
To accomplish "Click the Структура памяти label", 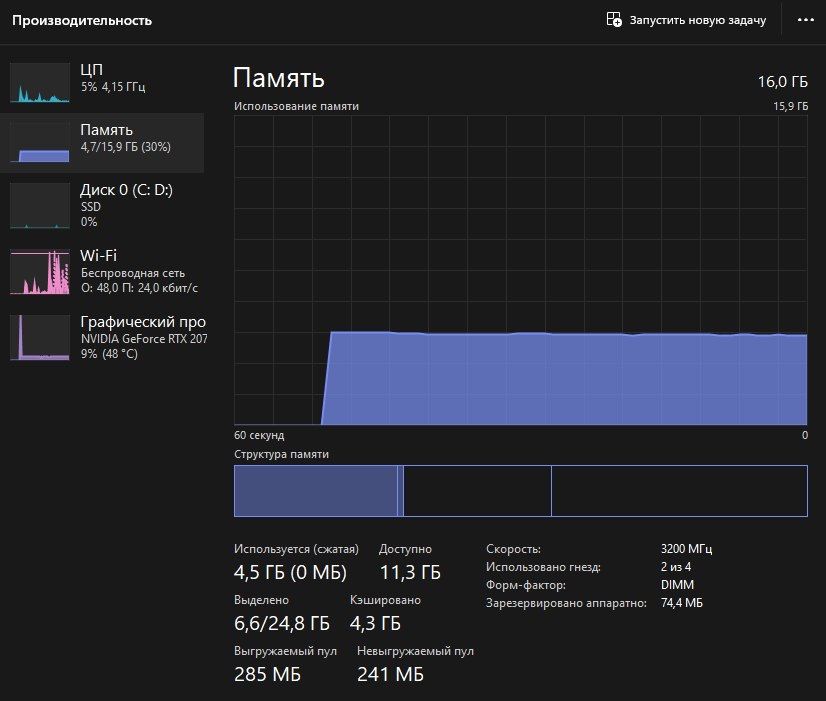I will (x=281, y=455).
